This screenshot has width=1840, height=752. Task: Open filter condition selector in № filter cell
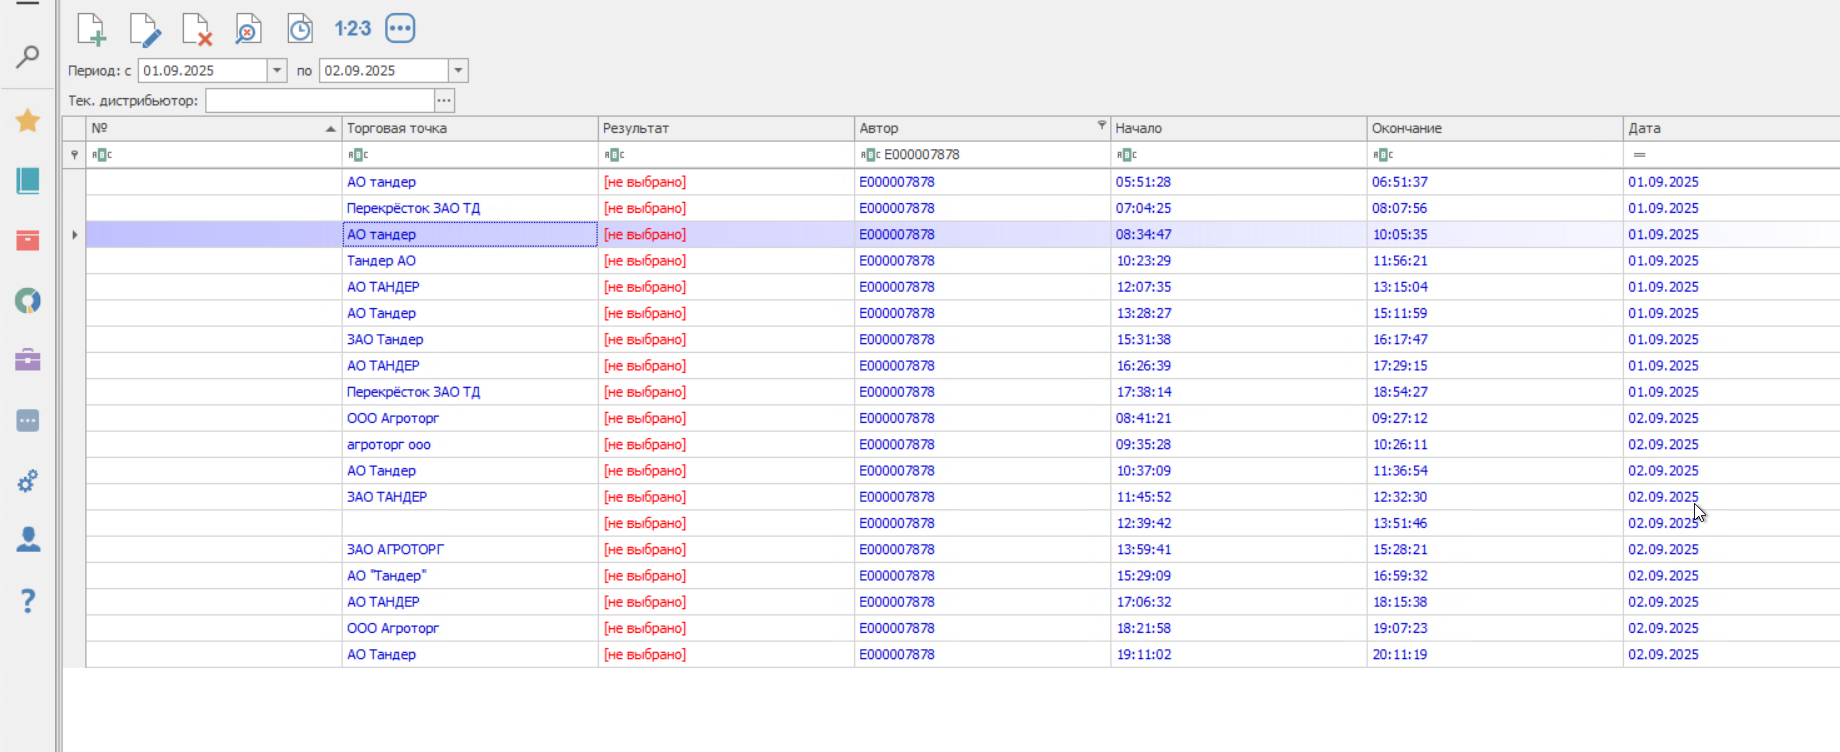pyautogui.click(x=102, y=155)
